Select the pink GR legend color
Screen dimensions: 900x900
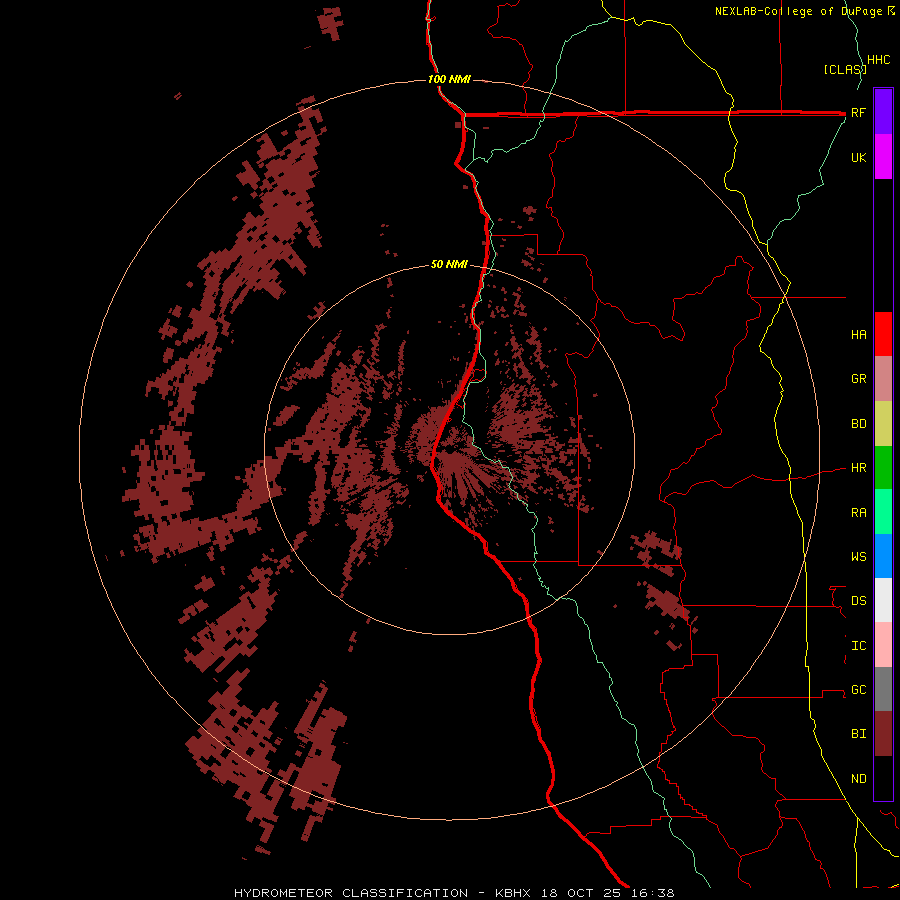(x=883, y=379)
